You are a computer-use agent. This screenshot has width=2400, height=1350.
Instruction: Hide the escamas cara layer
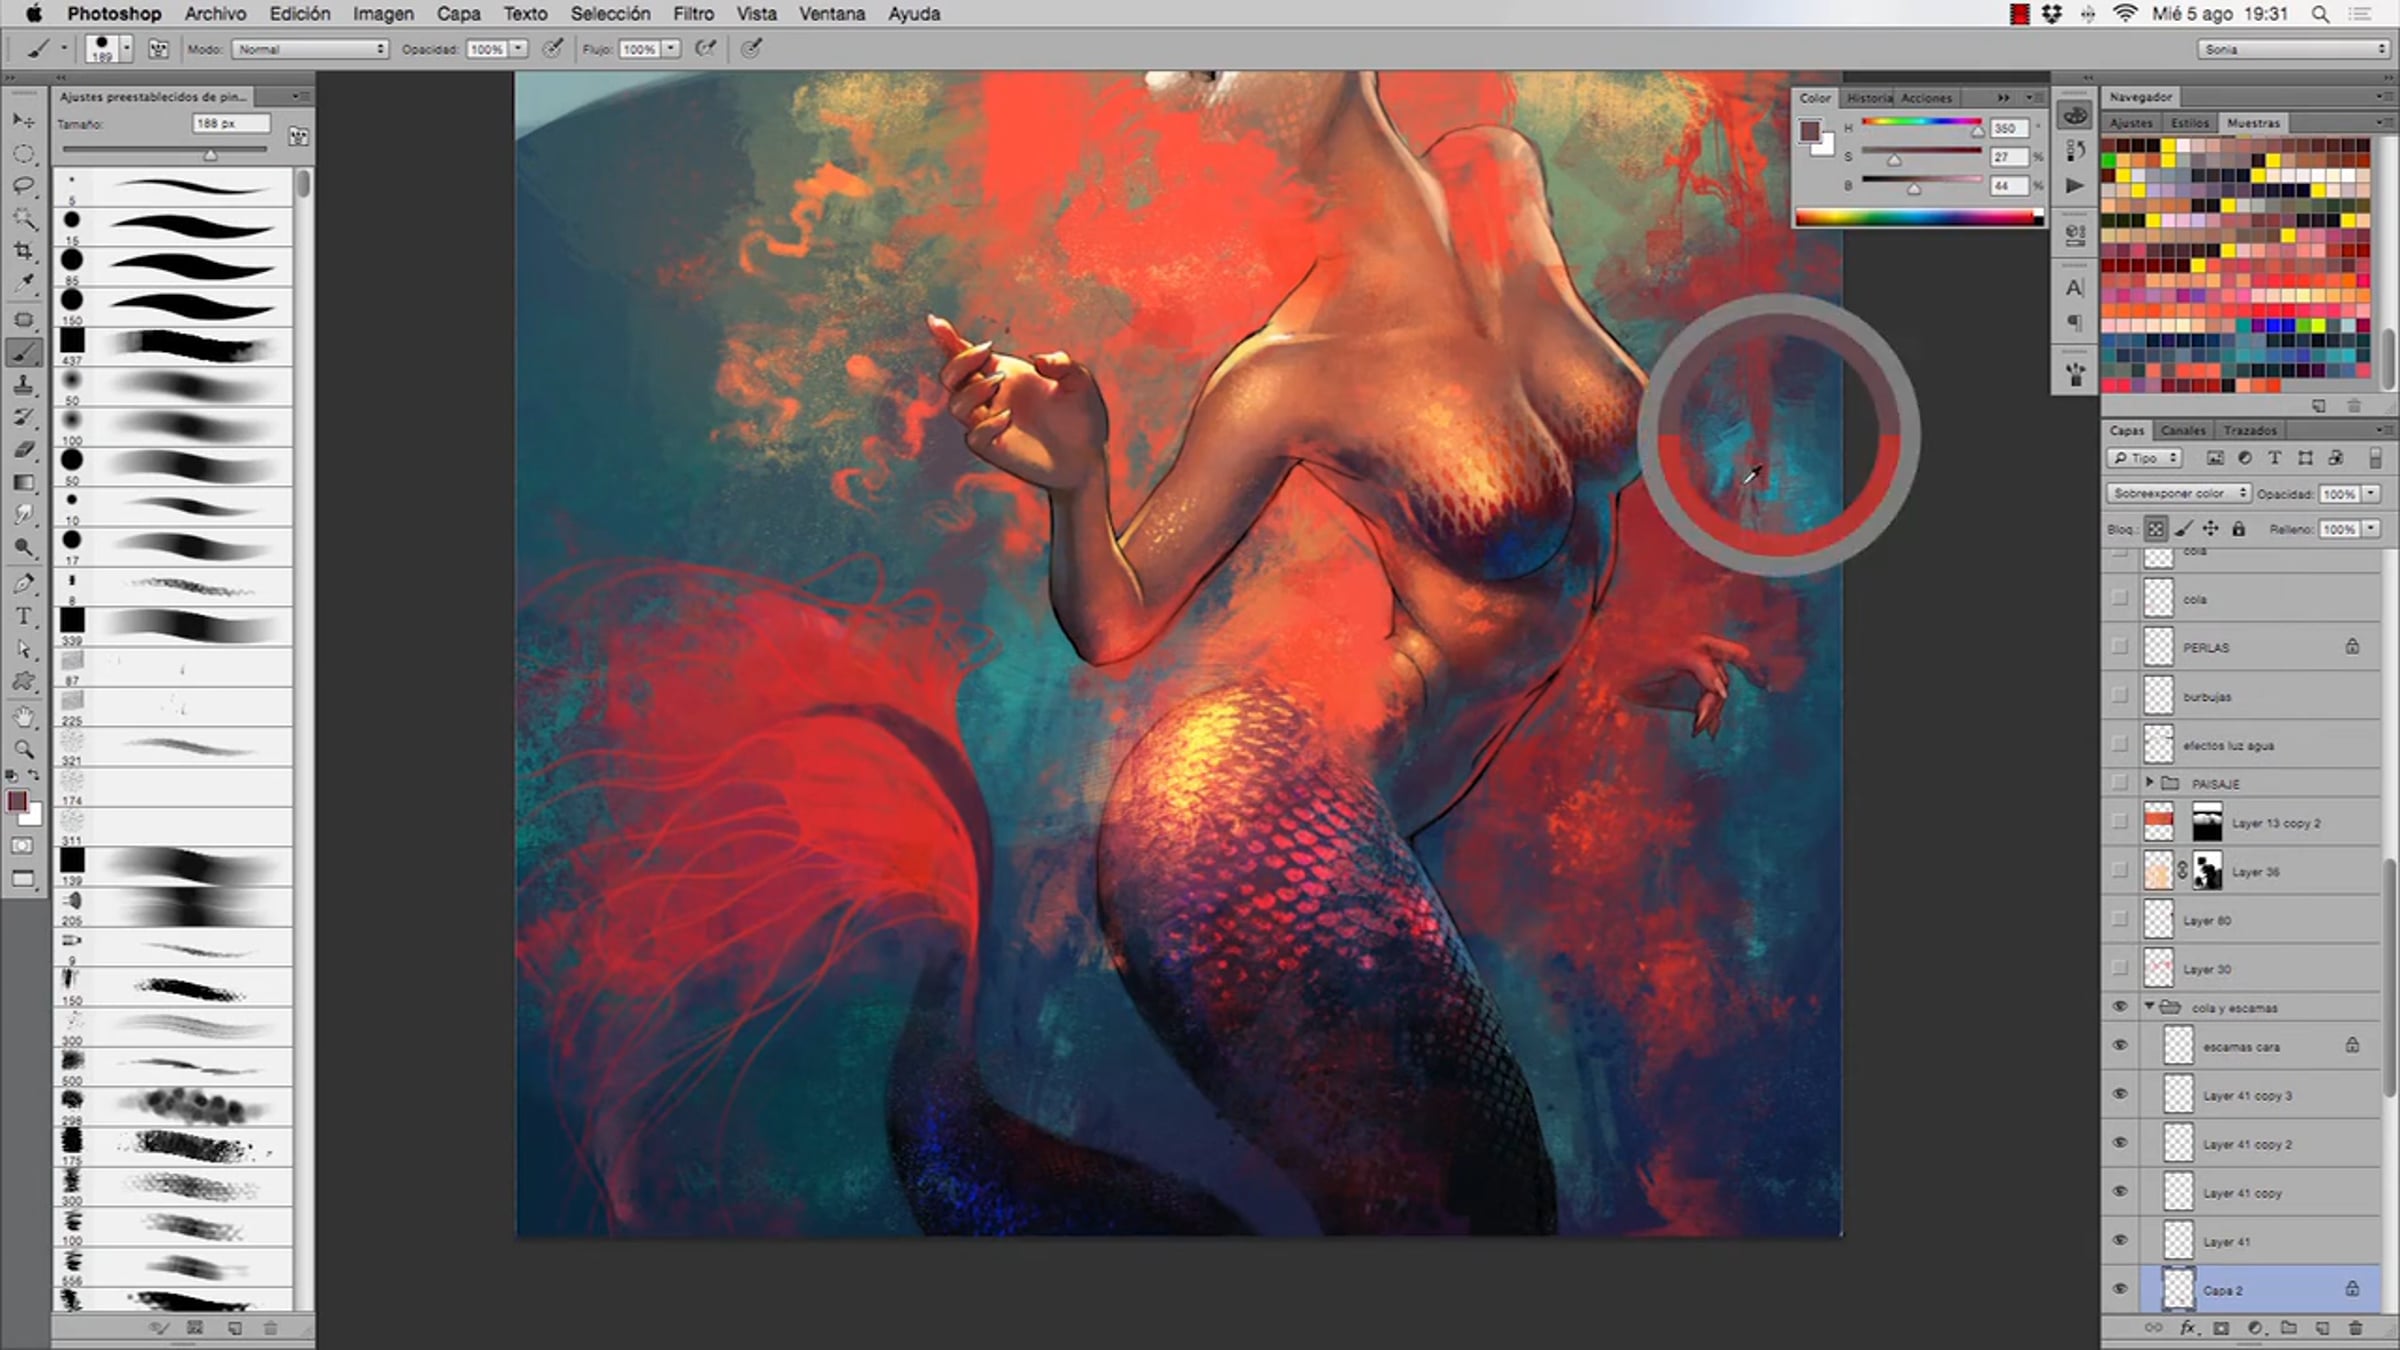pyautogui.click(x=2119, y=1046)
